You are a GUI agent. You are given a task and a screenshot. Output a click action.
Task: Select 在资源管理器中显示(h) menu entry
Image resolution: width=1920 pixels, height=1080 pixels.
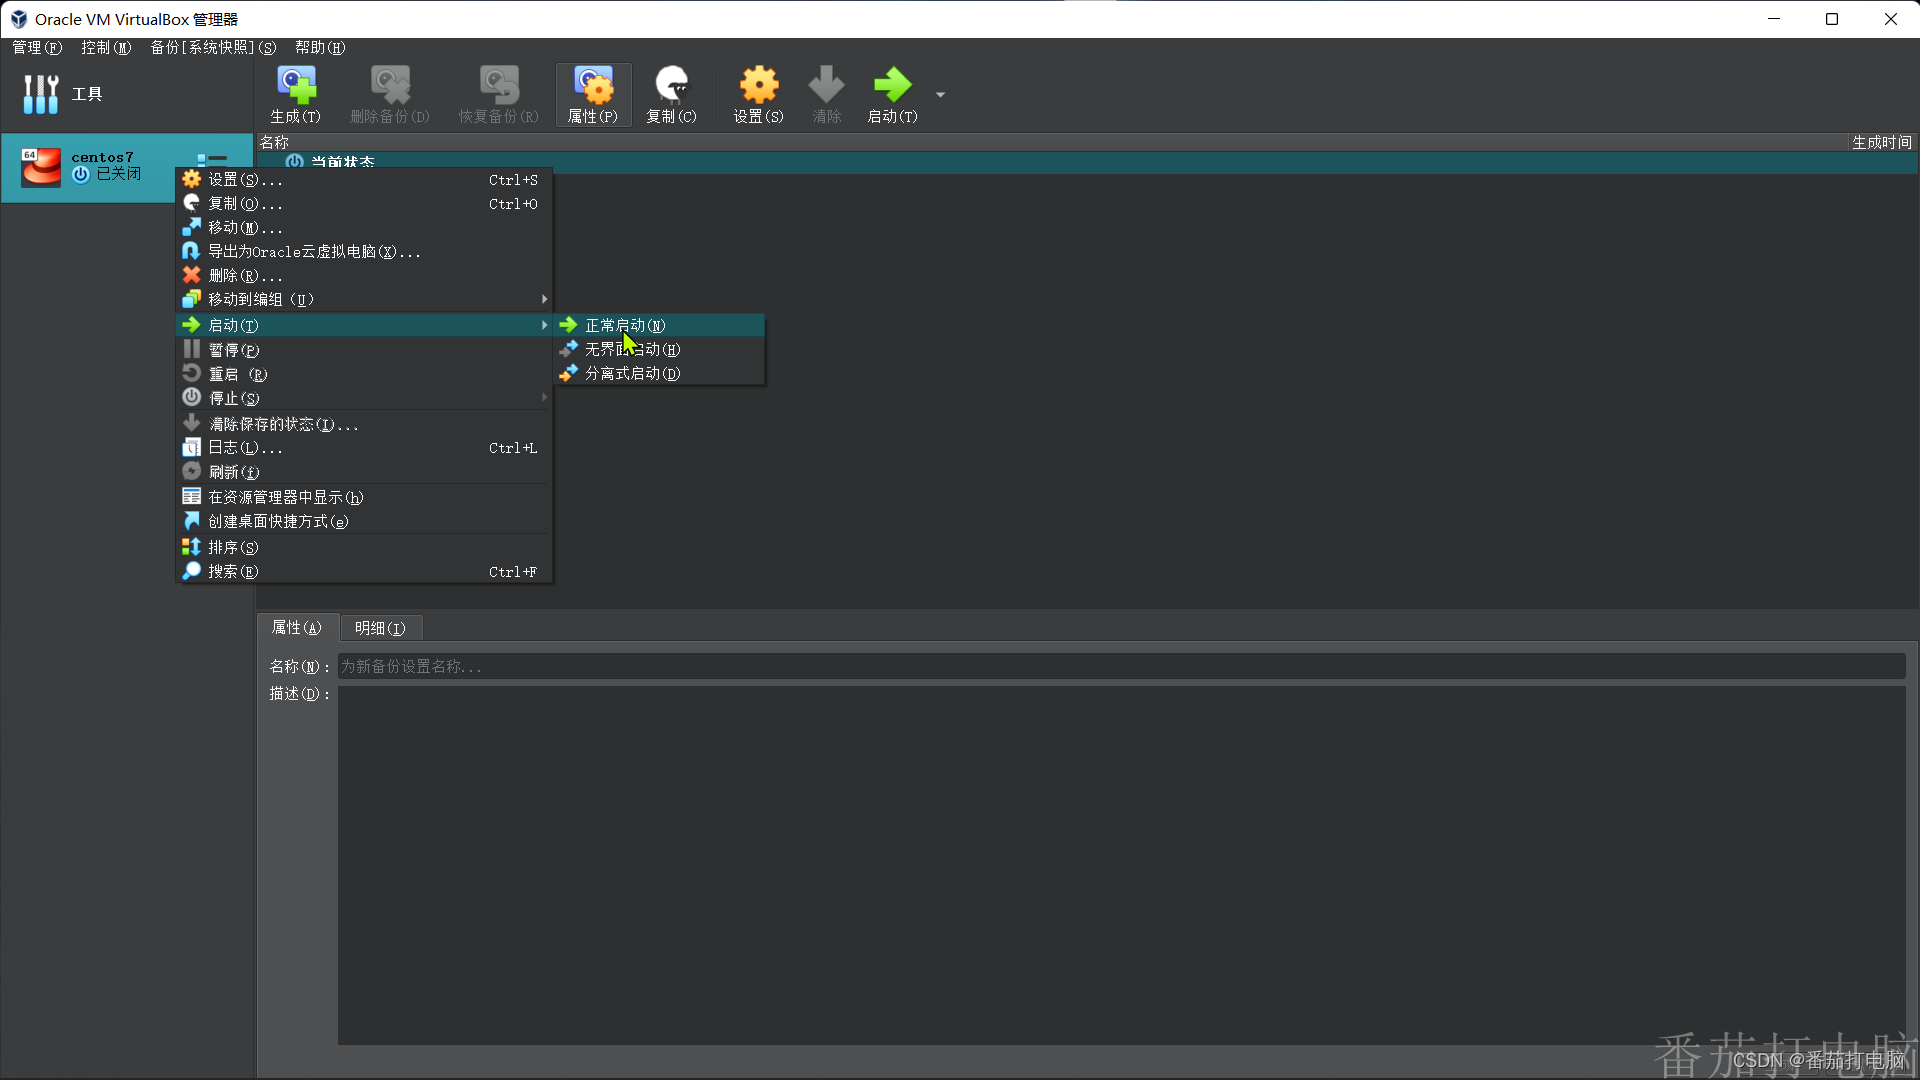point(364,498)
